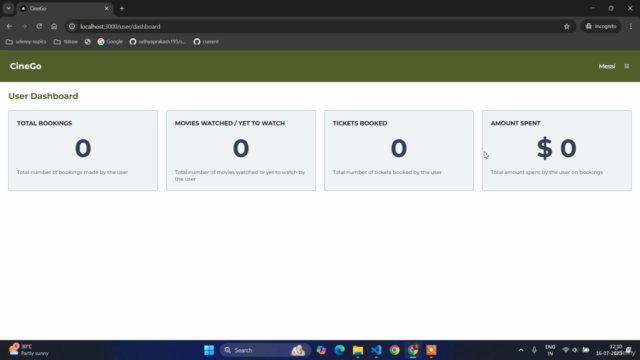Minimize the Chrome window

[x=592, y=8]
